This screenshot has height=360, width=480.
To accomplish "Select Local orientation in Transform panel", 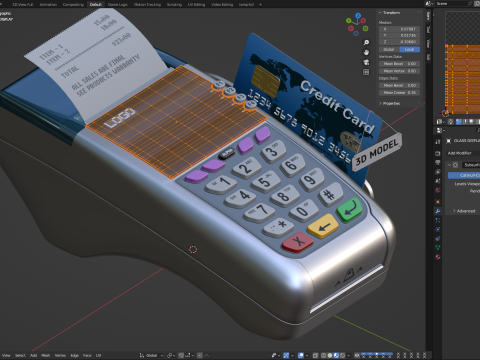I will [x=410, y=49].
